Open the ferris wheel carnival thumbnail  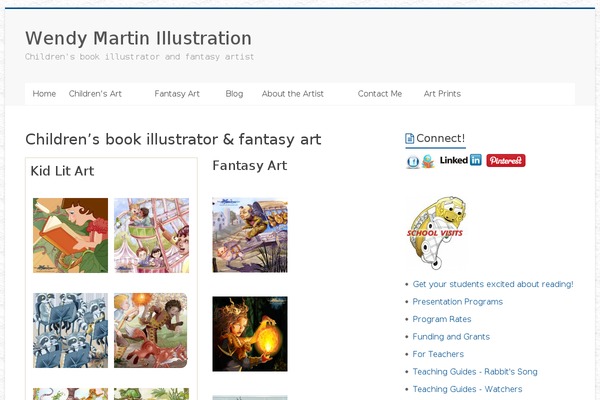(x=152, y=235)
